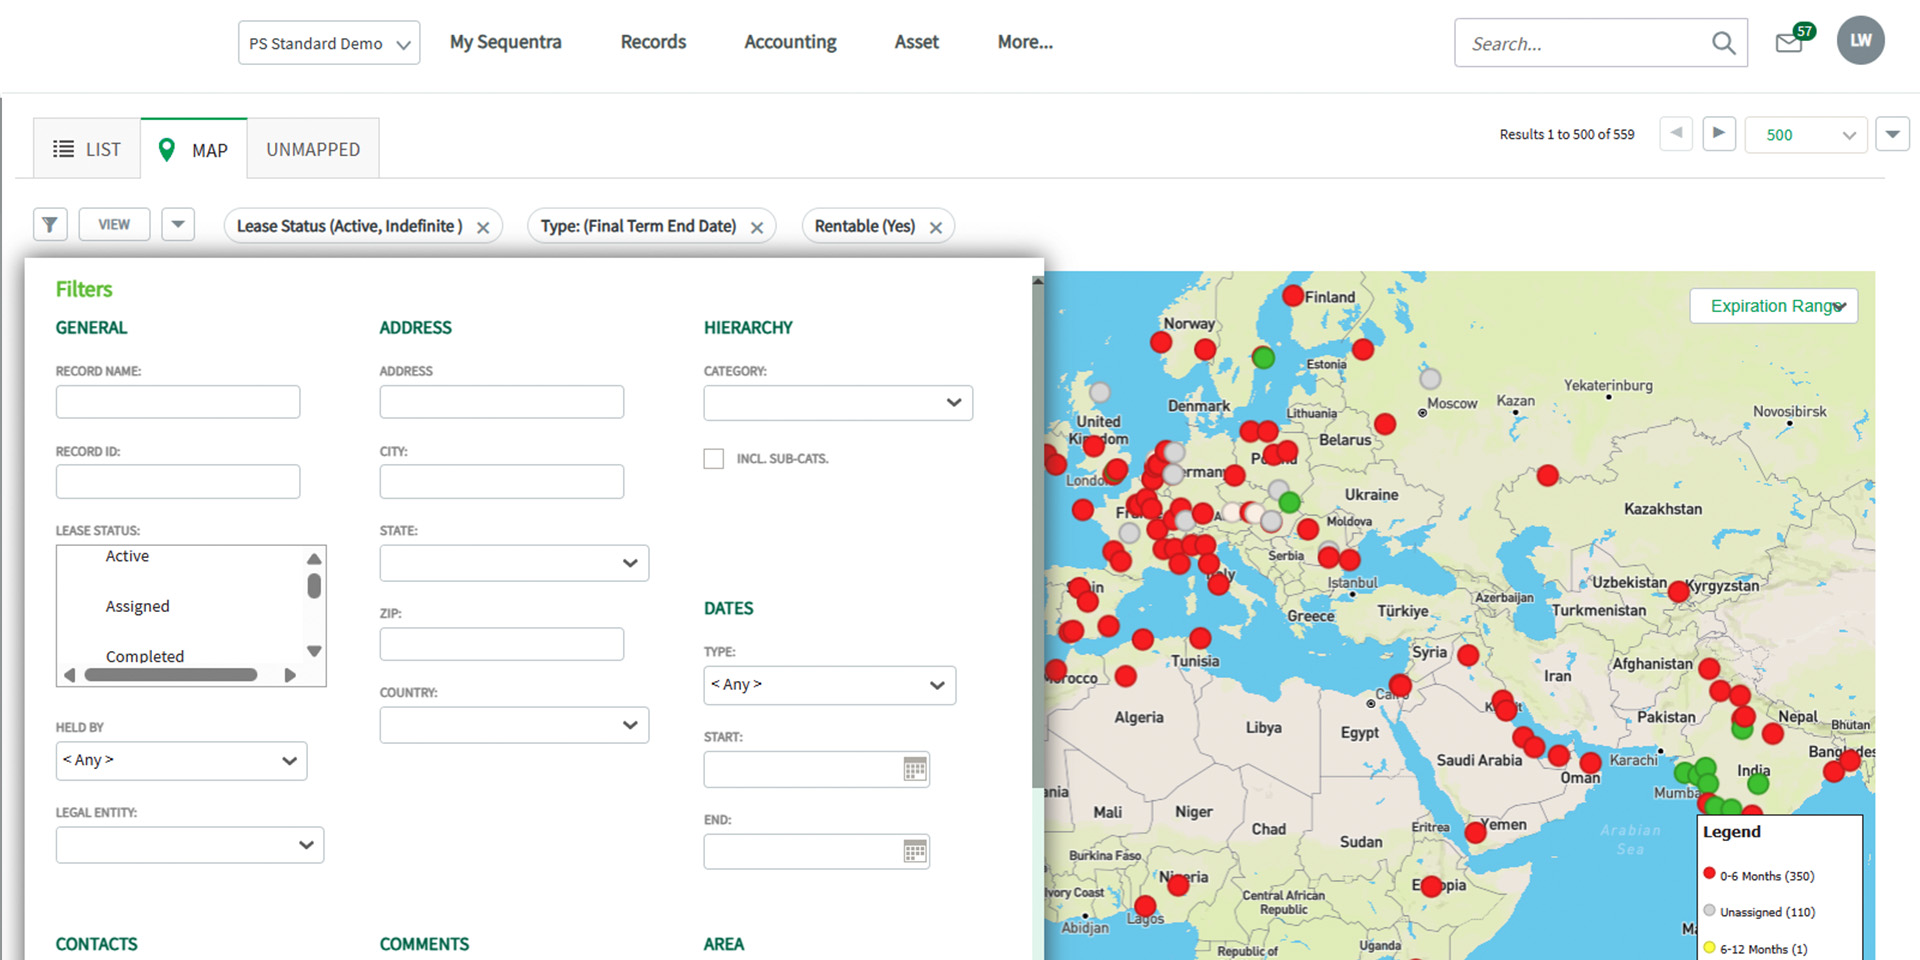The image size is (1920, 960).
Task: Open the Expiration Range map dropdown
Action: [x=1774, y=306]
